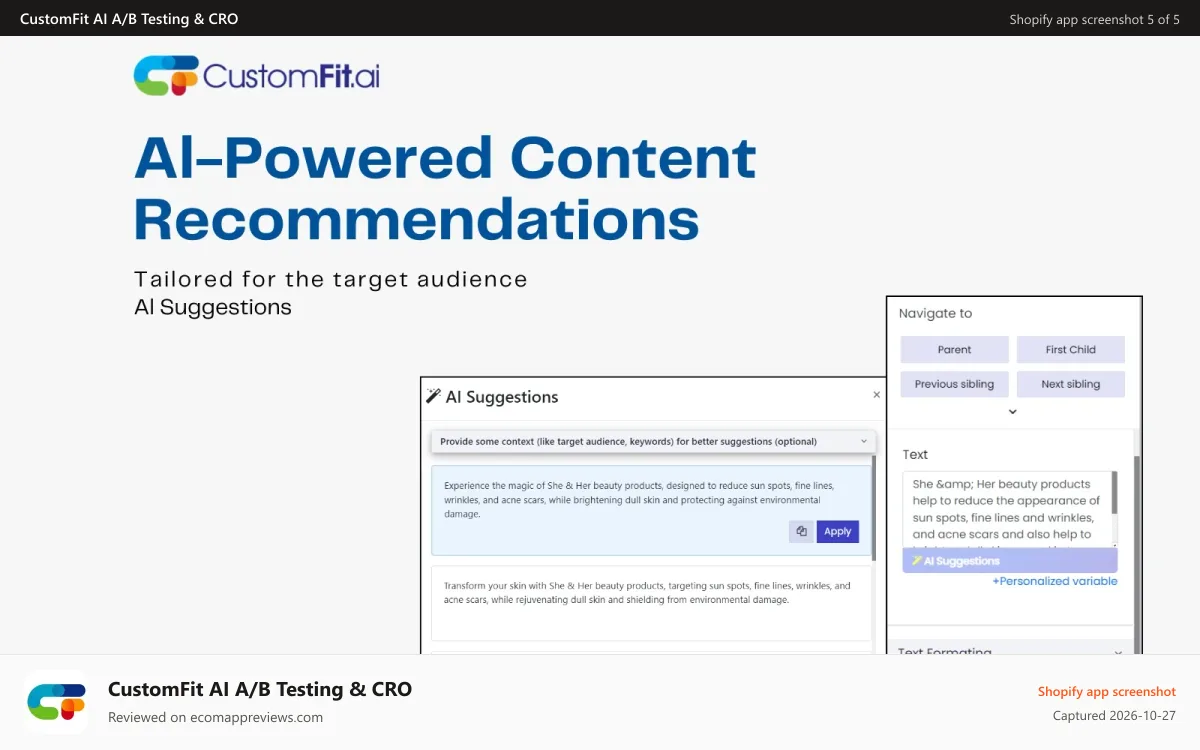1200x750 pixels.
Task: Click the 'Captured 2026-10-27' text
Action: [x=1114, y=716]
